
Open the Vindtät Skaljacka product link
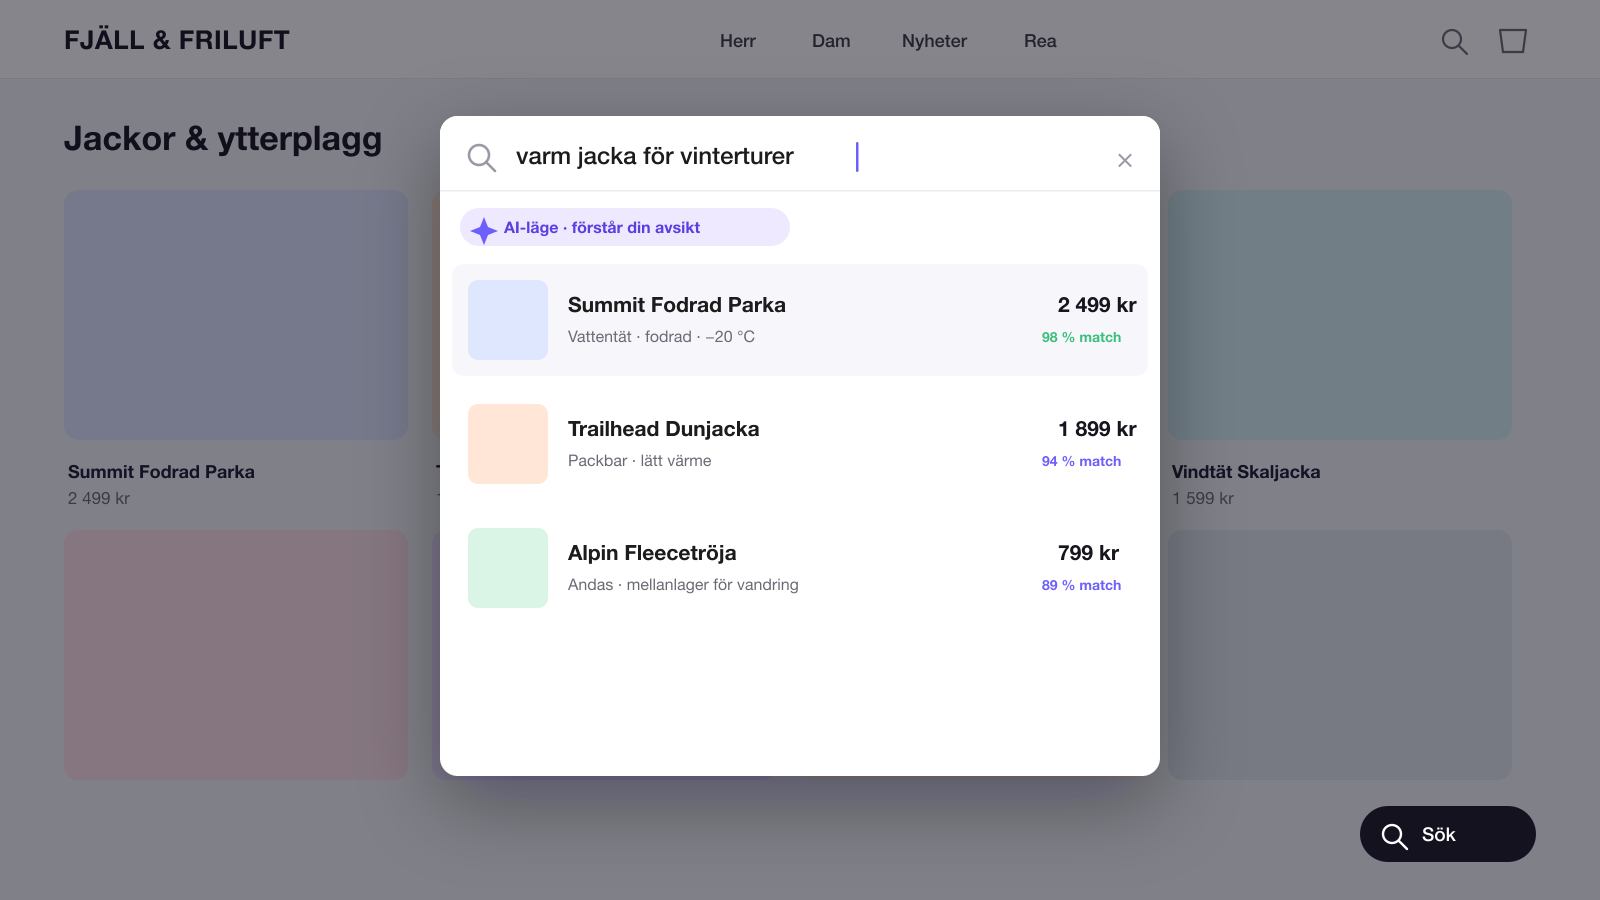pyautogui.click(x=1246, y=472)
